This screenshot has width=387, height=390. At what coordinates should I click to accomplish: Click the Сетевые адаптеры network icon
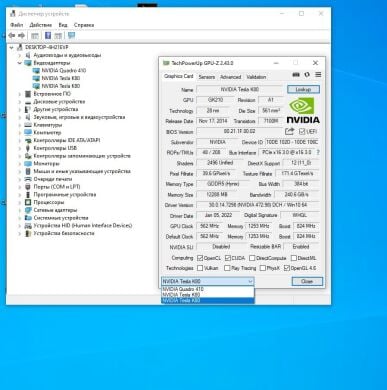pyautogui.click(x=28, y=210)
